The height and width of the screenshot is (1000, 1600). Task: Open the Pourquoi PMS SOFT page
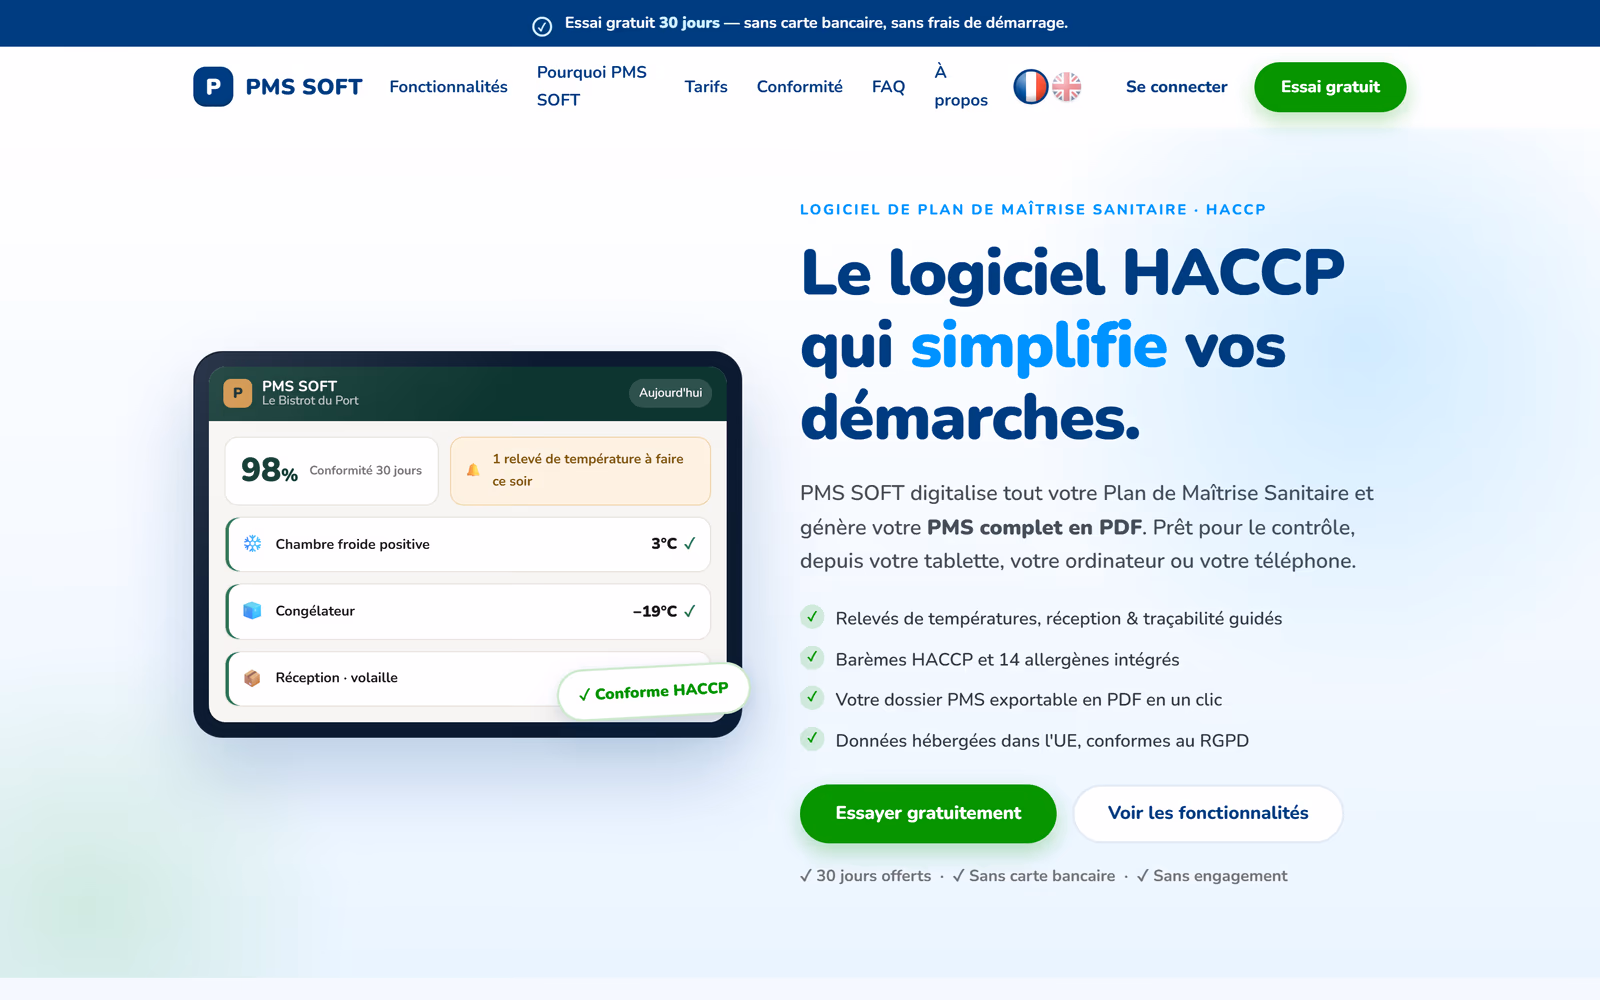pyautogui.click(x=592, y=86)
